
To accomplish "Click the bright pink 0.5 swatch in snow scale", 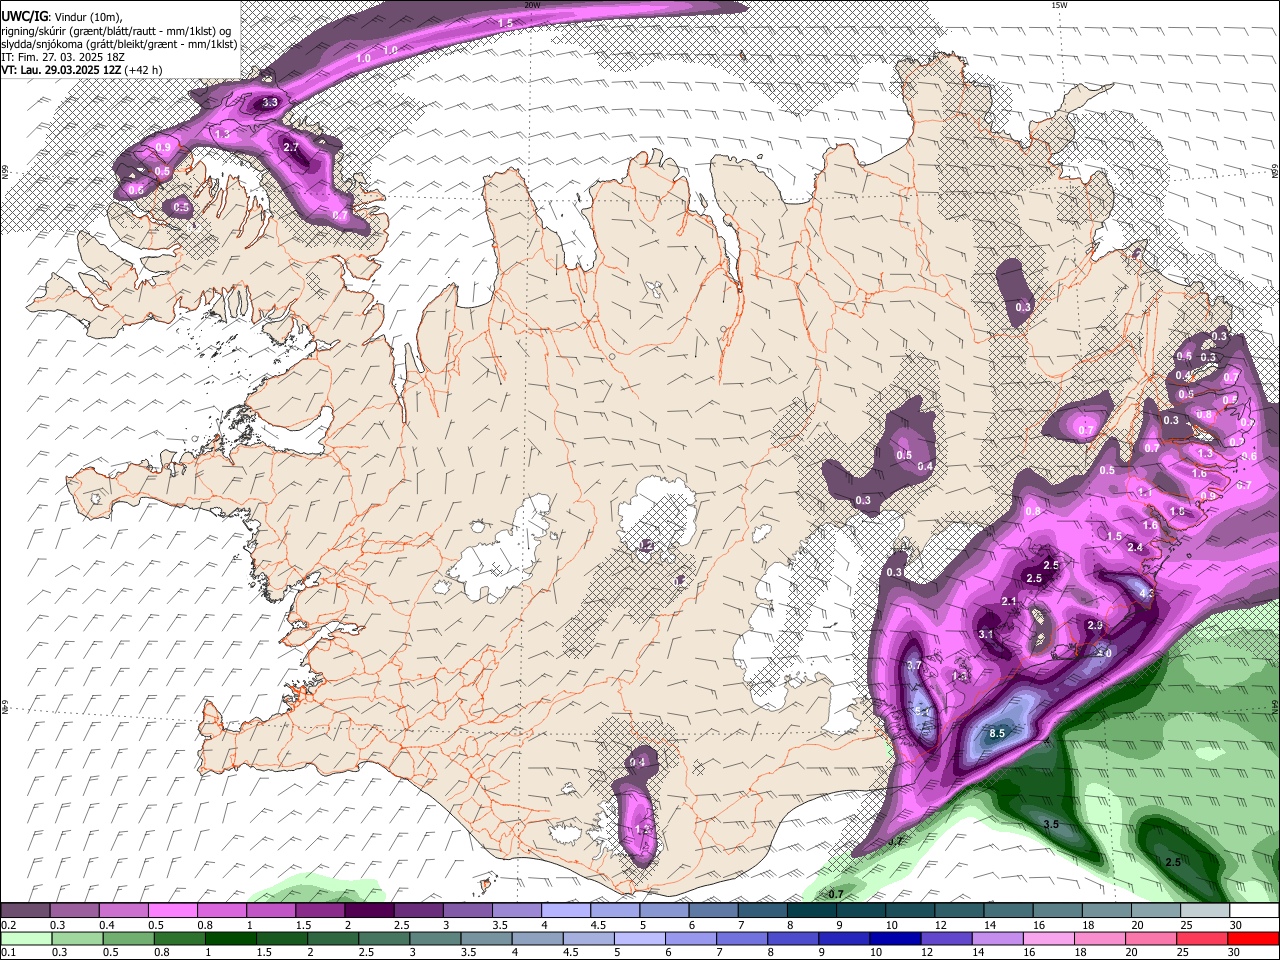I will point(172,911).
